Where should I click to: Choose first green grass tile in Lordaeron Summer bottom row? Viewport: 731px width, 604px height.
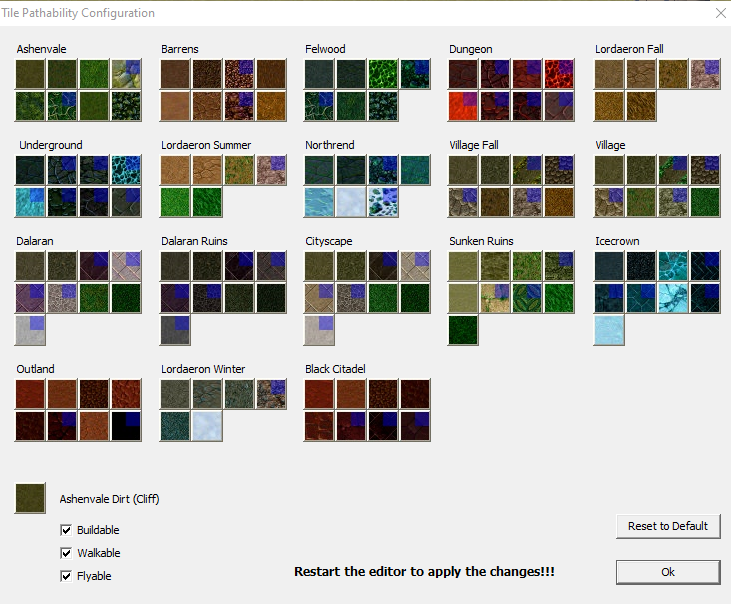click(x=175, y=202)
